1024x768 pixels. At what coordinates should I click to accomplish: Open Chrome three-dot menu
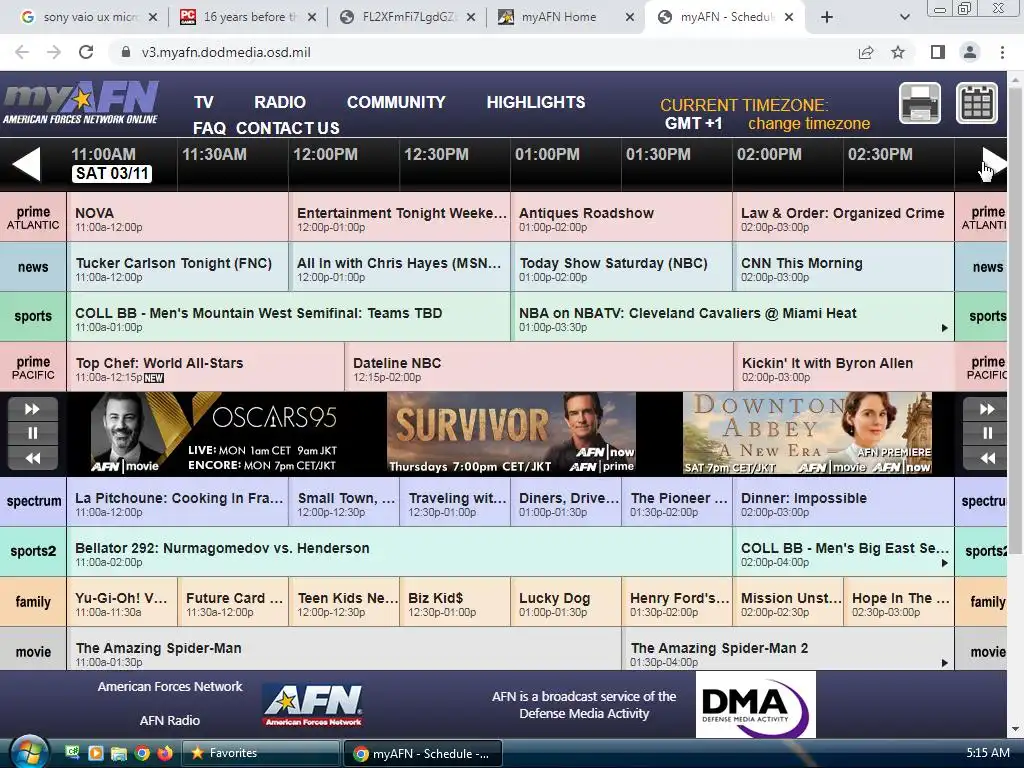coord(1002,52)
